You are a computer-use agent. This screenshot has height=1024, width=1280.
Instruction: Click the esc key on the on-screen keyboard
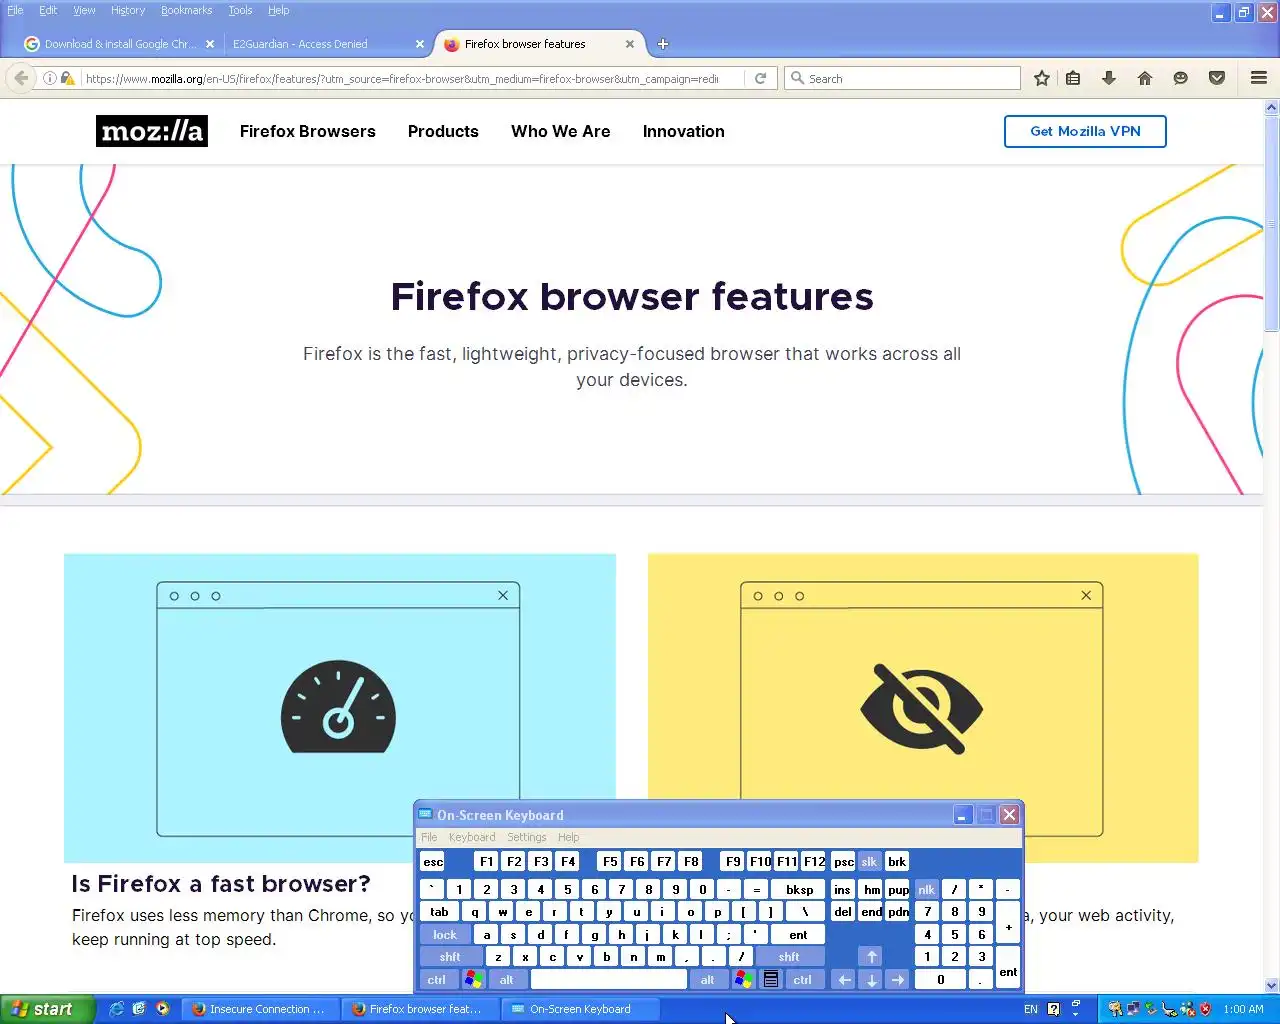tap(433, 862)
